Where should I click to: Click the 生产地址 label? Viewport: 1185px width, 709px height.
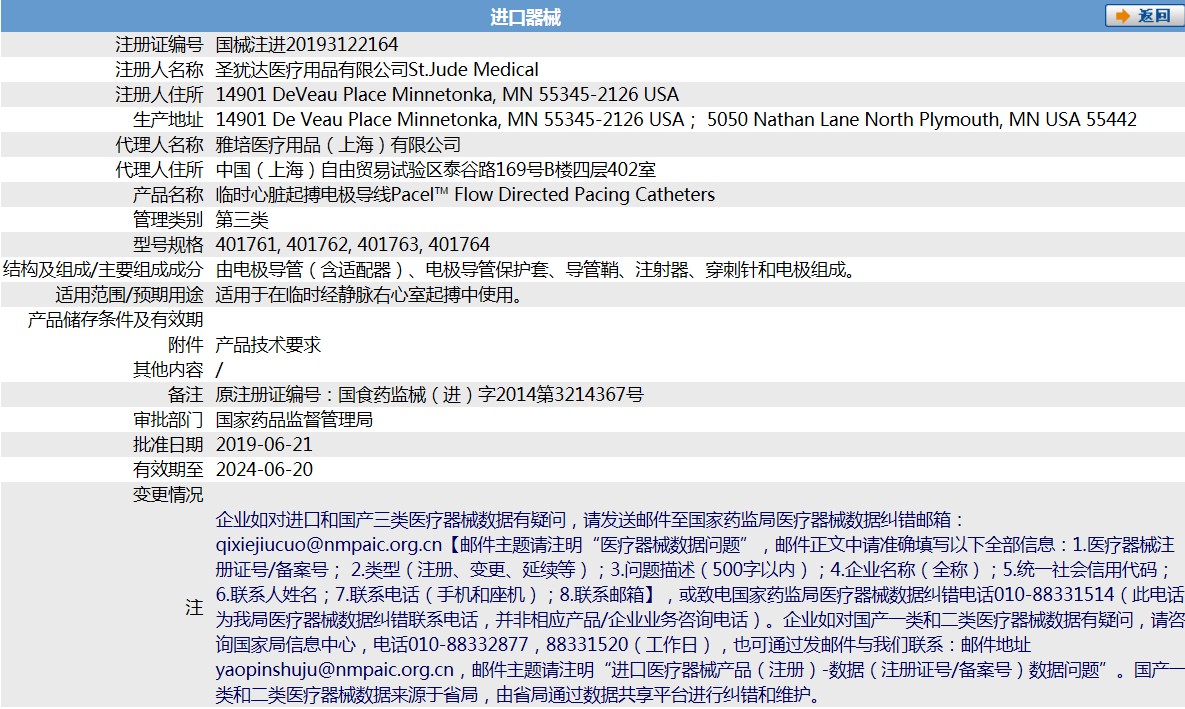(x=169, y=119)
